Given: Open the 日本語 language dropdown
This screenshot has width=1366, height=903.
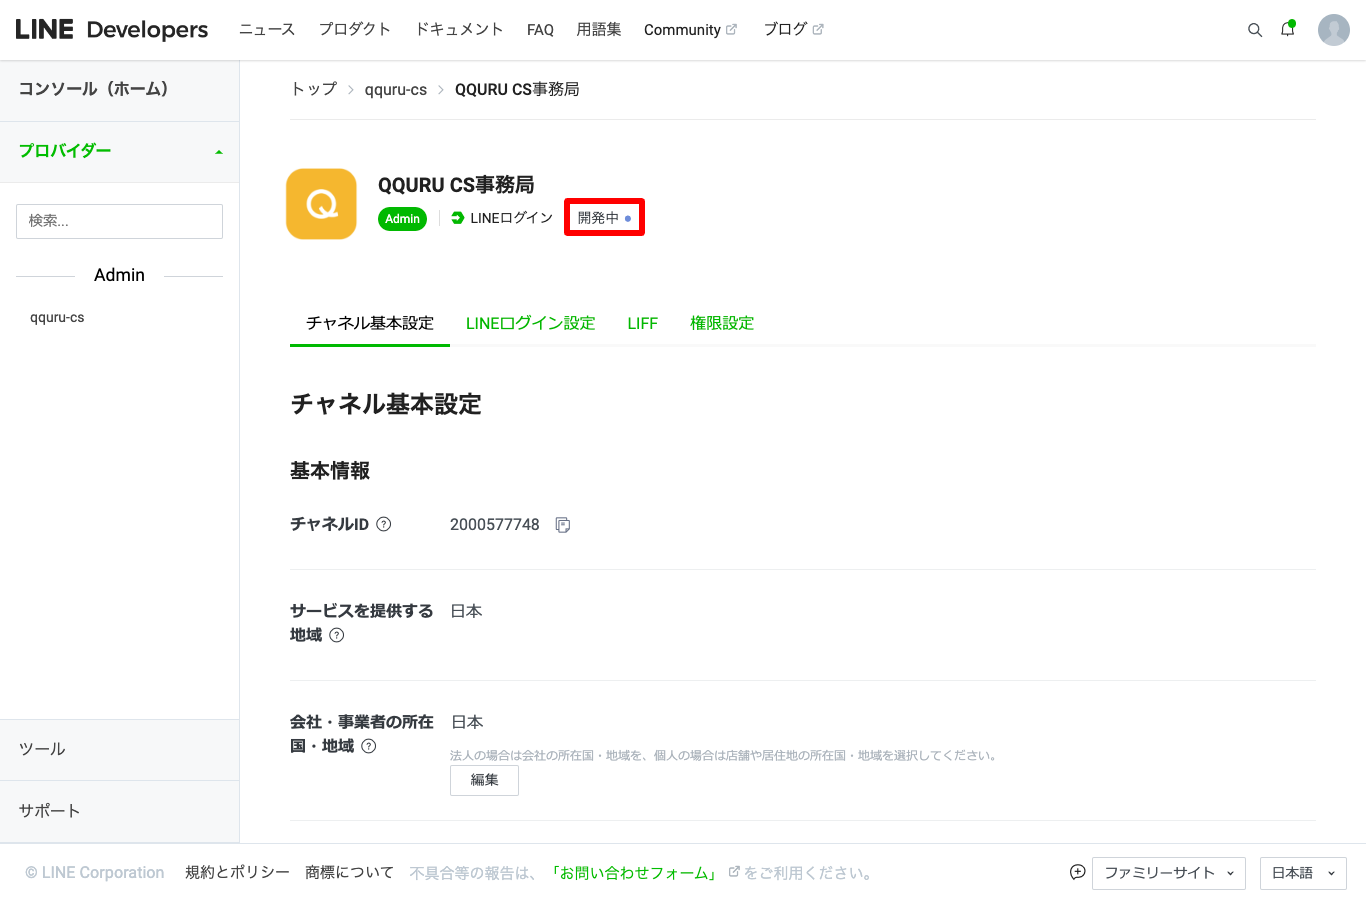Looking at the screenshot, I should click(1302, 873).
